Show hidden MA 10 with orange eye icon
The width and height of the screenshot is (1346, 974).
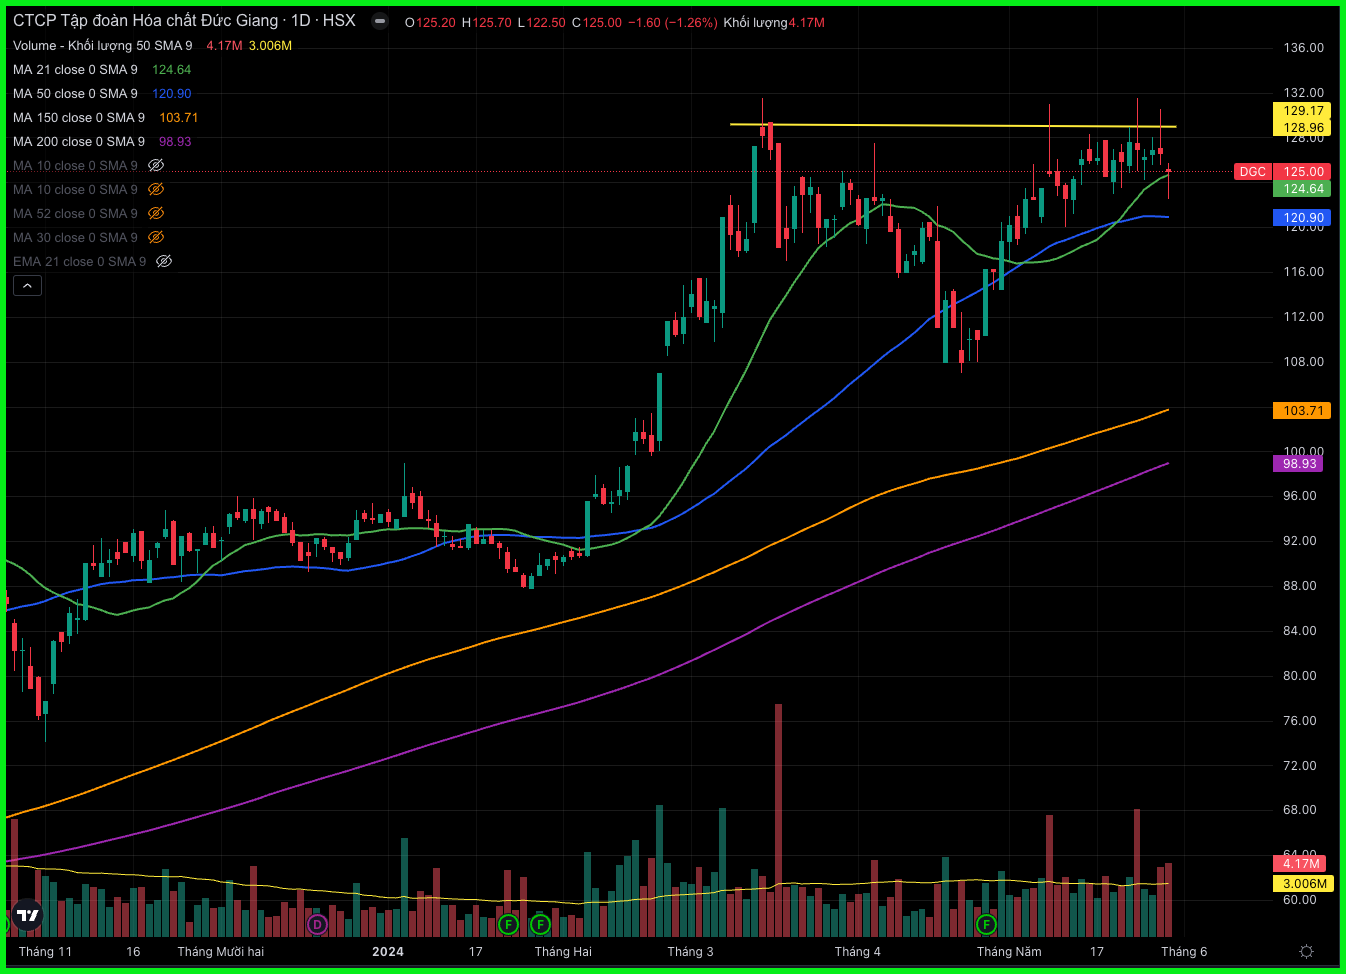[156, 189]
